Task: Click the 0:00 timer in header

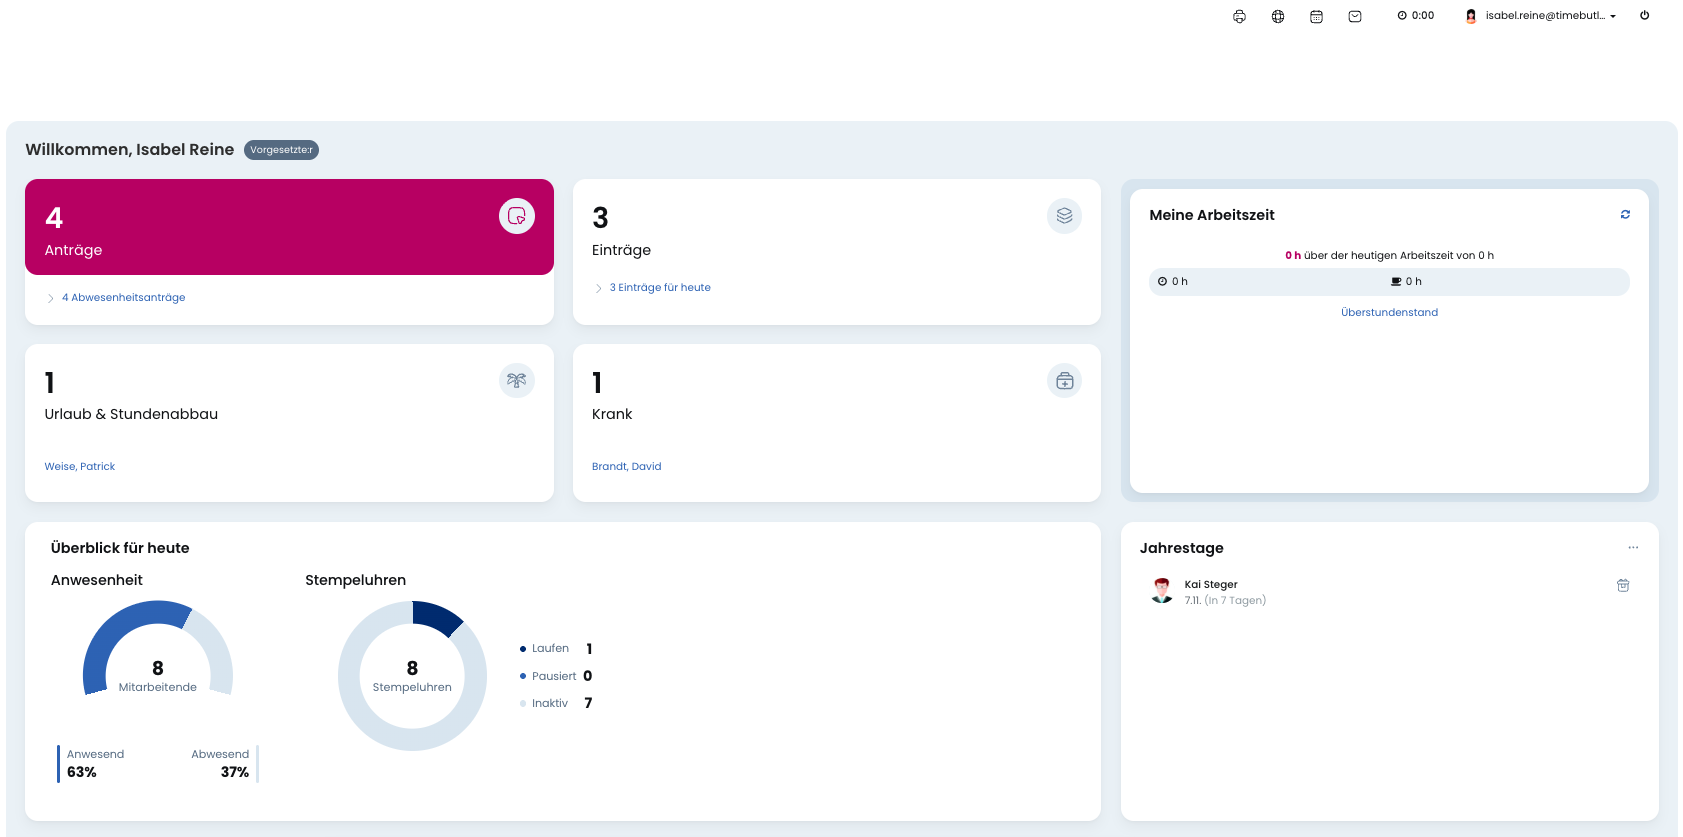Action: (x=1415, y=16)
